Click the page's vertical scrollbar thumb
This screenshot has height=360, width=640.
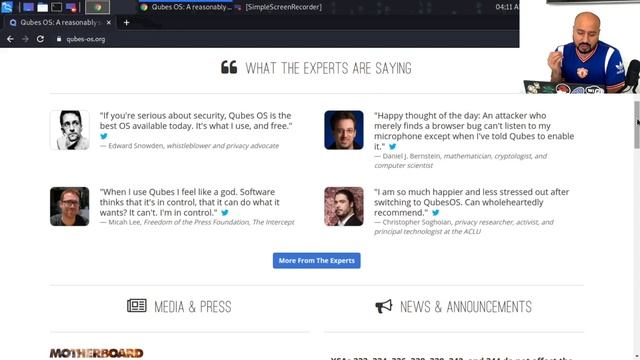tap(637, 124)
